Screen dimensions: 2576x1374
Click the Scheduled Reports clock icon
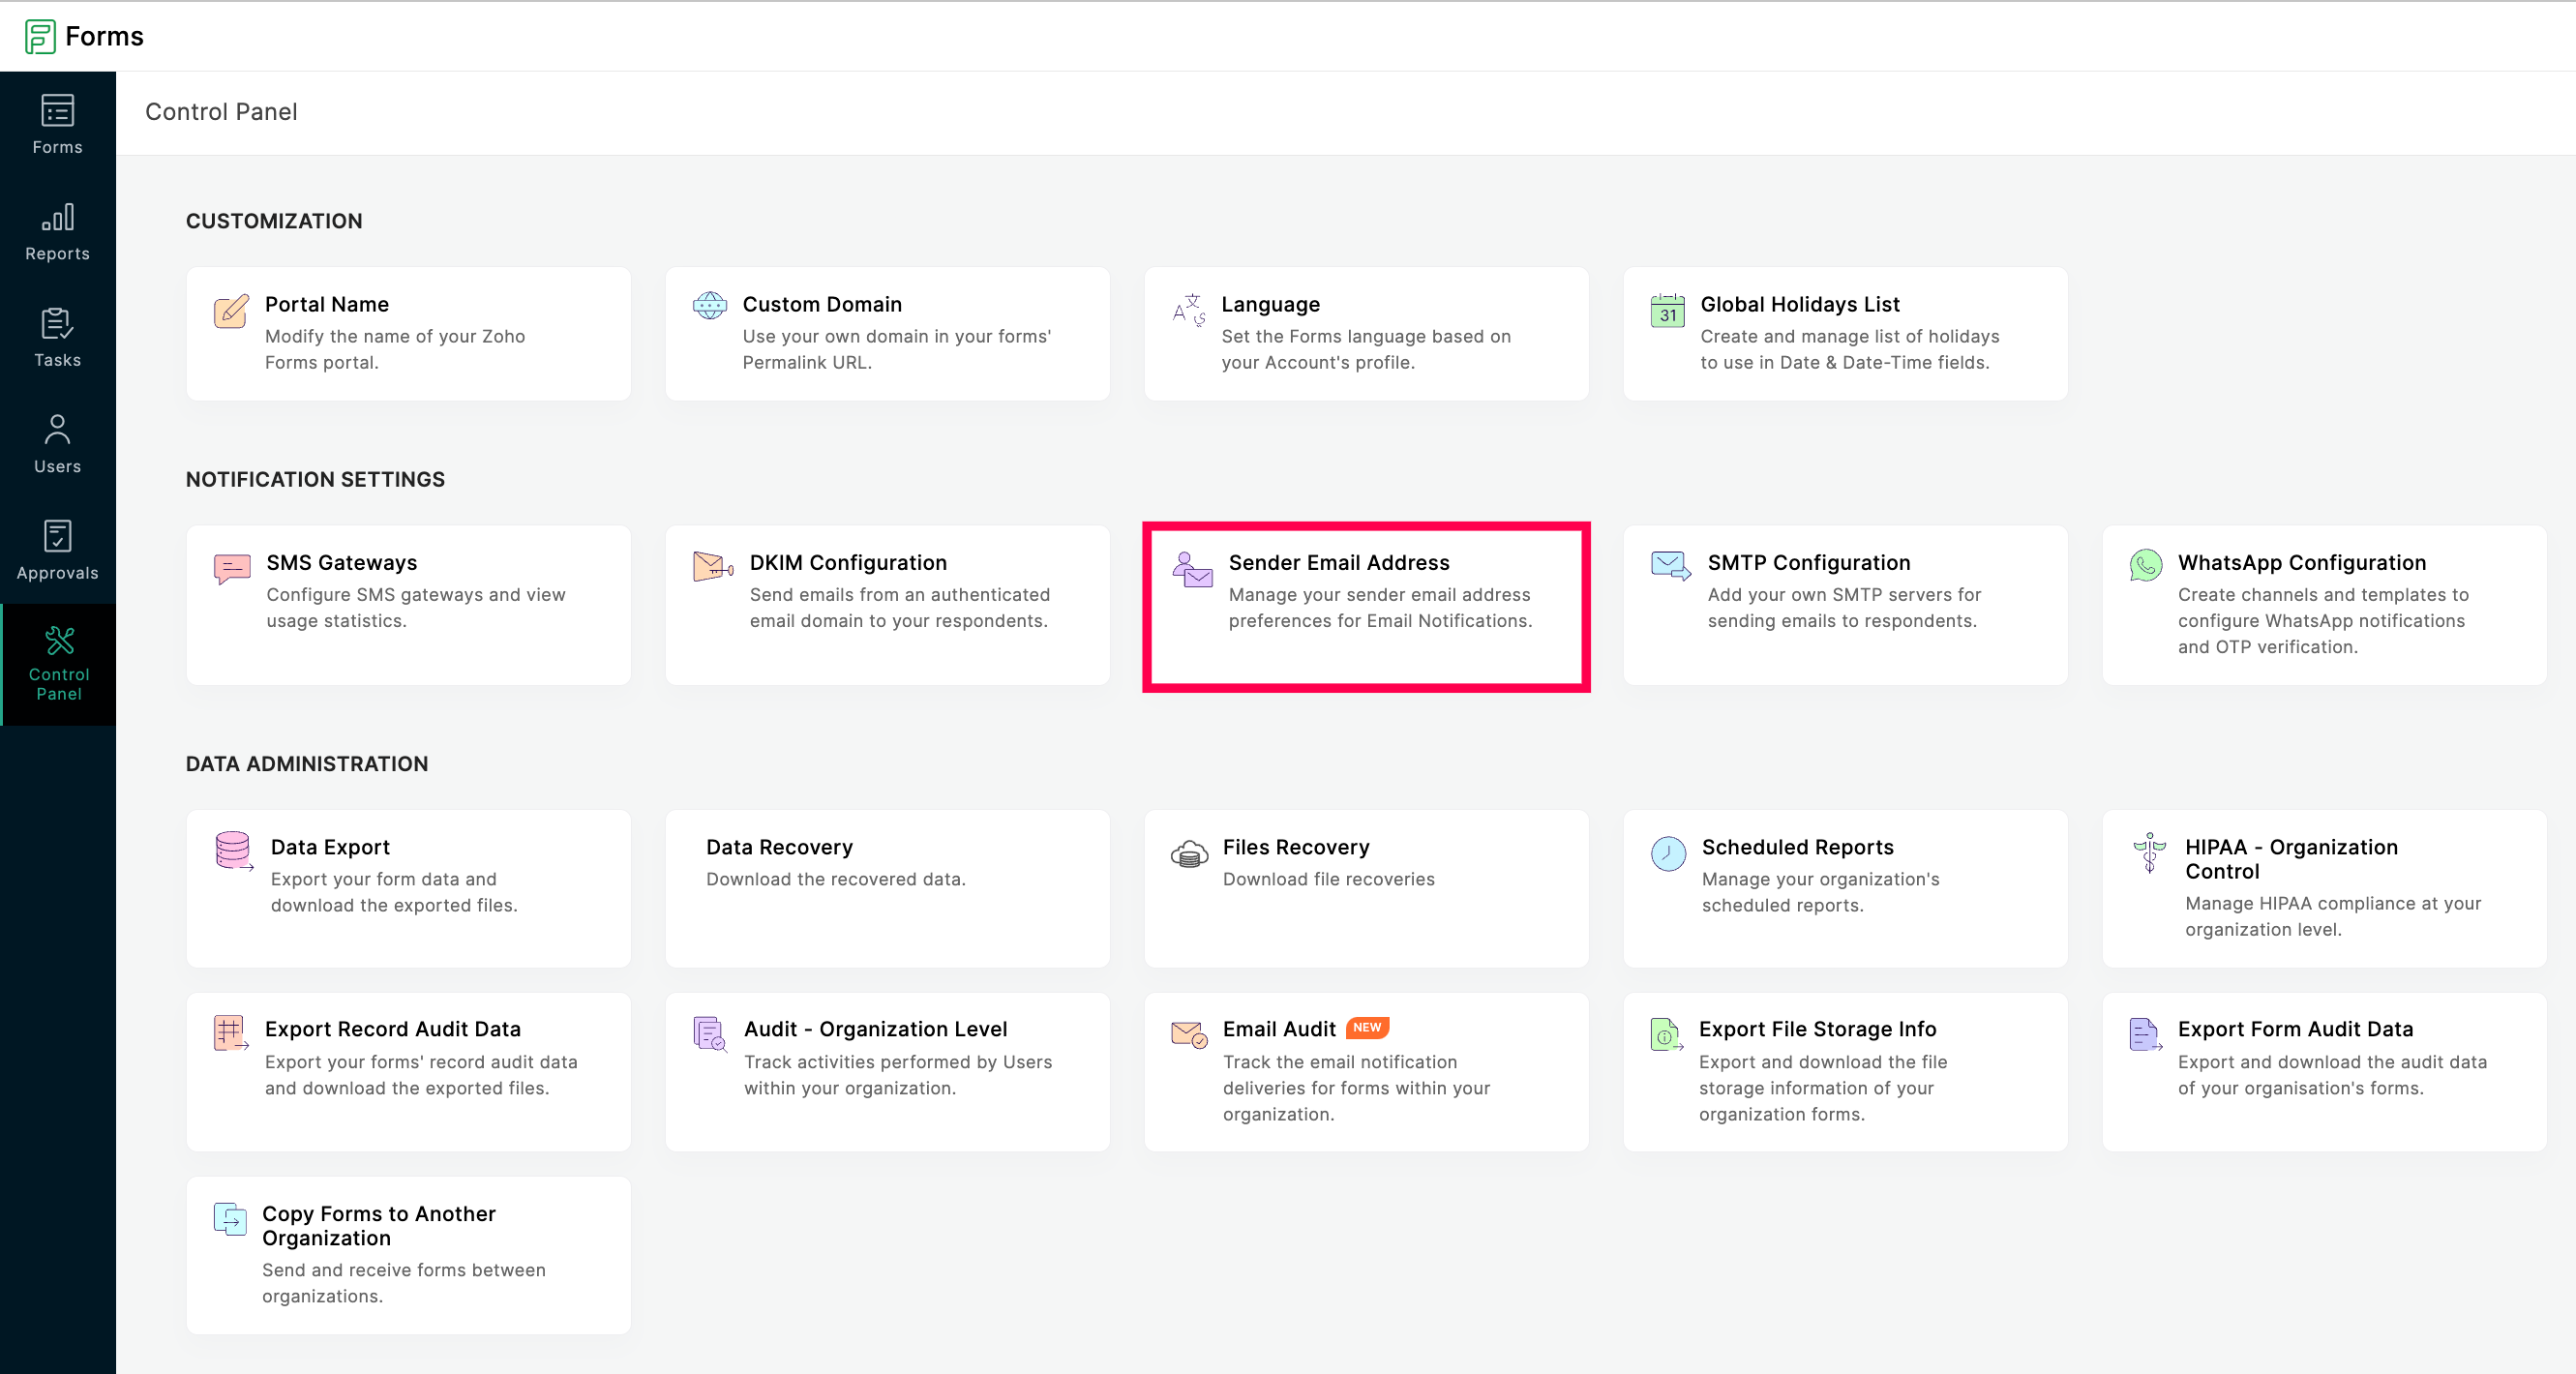click(x=1668, y=853)
